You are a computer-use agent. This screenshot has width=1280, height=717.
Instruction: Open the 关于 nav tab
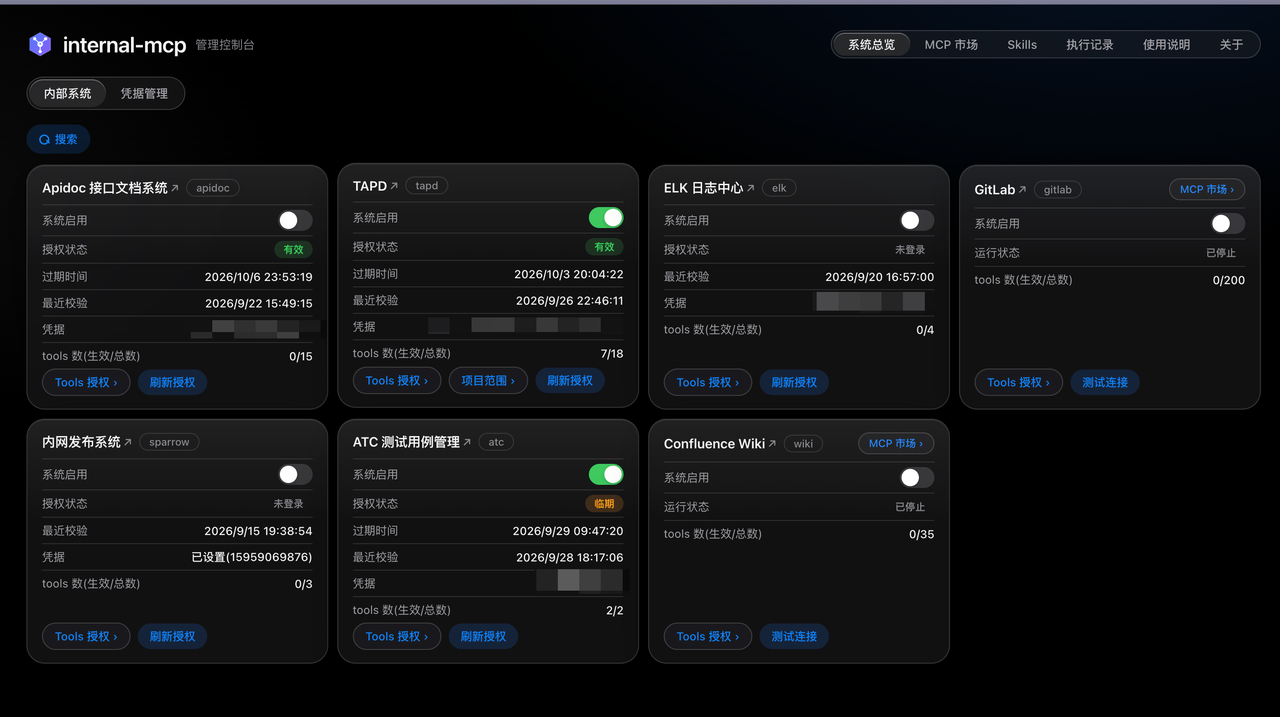[x=1231, y=44]
